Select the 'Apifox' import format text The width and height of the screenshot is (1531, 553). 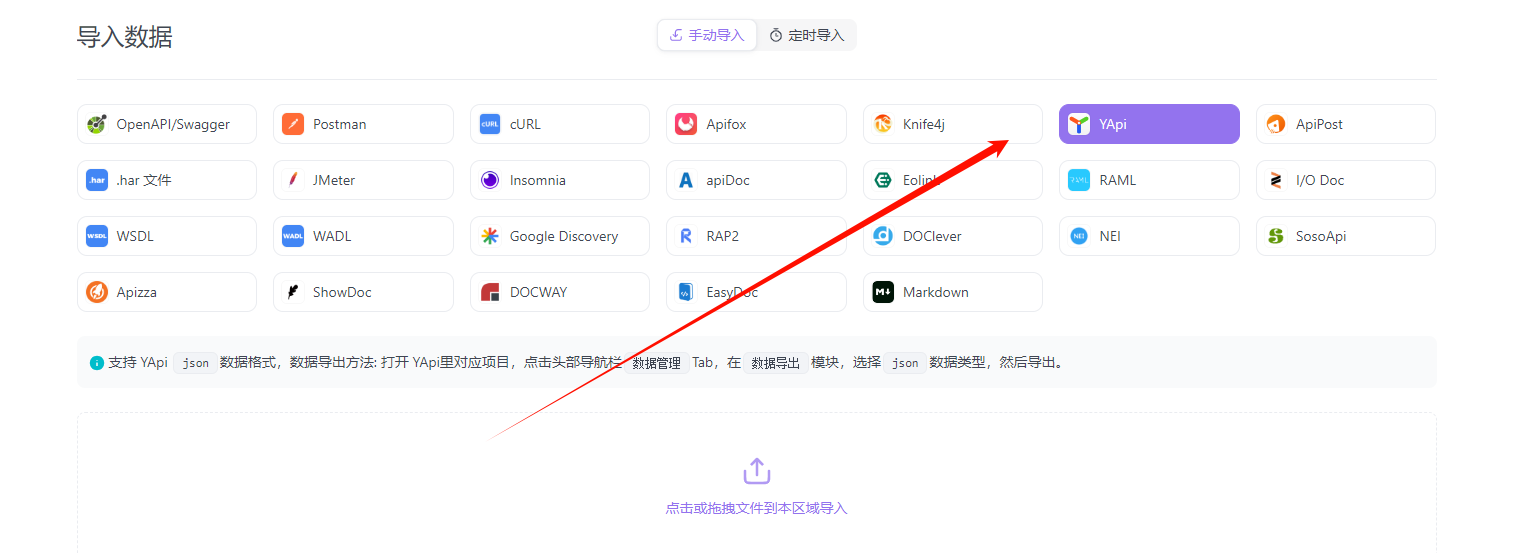point(726,124)
